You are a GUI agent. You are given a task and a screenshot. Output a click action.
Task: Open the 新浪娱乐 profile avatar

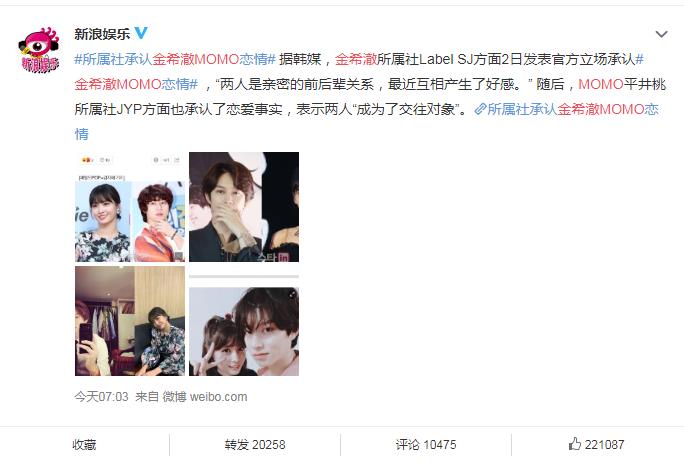38,50
